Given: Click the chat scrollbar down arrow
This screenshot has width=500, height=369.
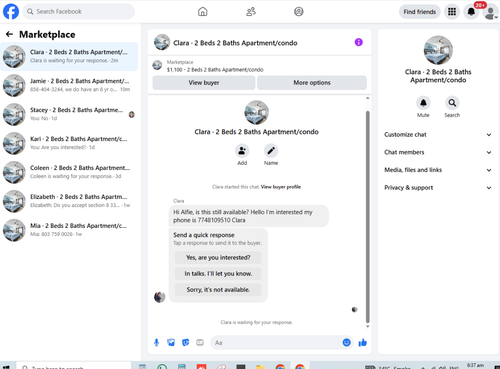Looking at the screenshot, I should pos(368,326).
